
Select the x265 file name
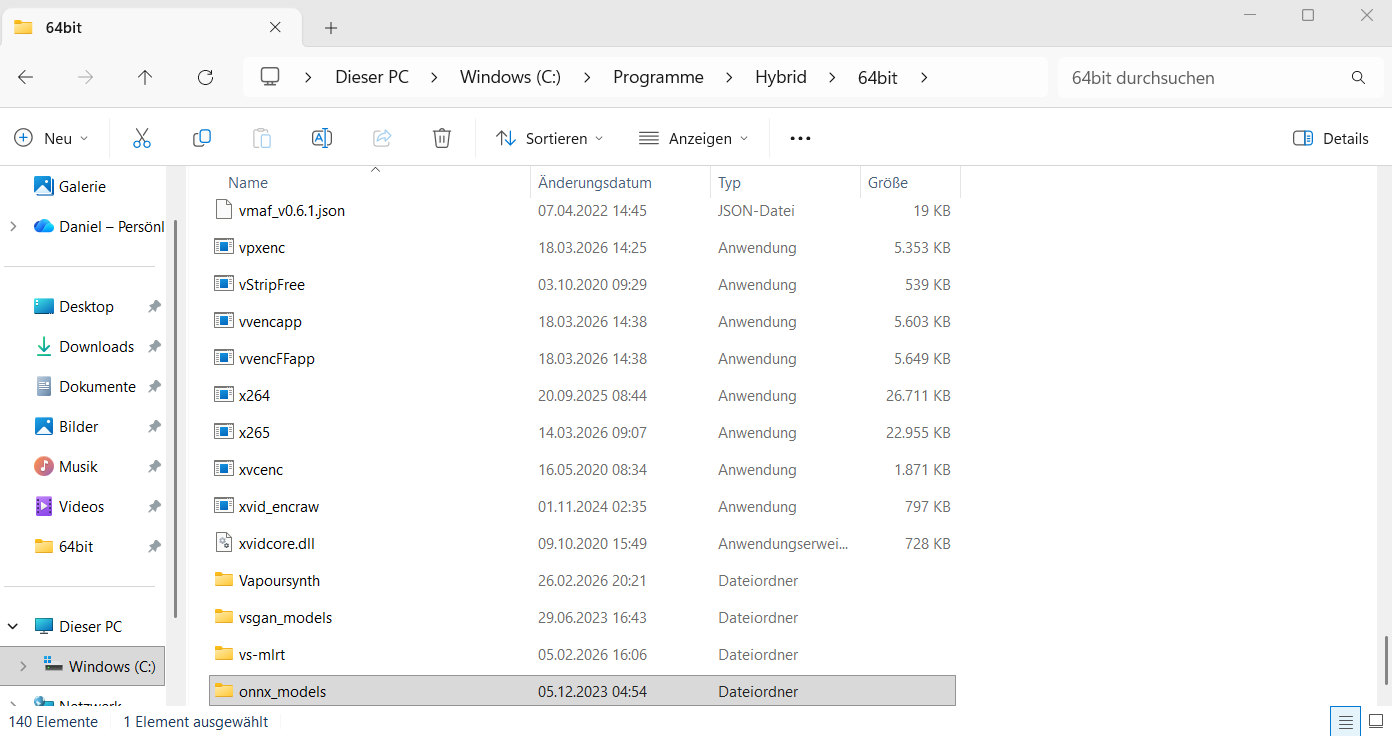[255, 432]
